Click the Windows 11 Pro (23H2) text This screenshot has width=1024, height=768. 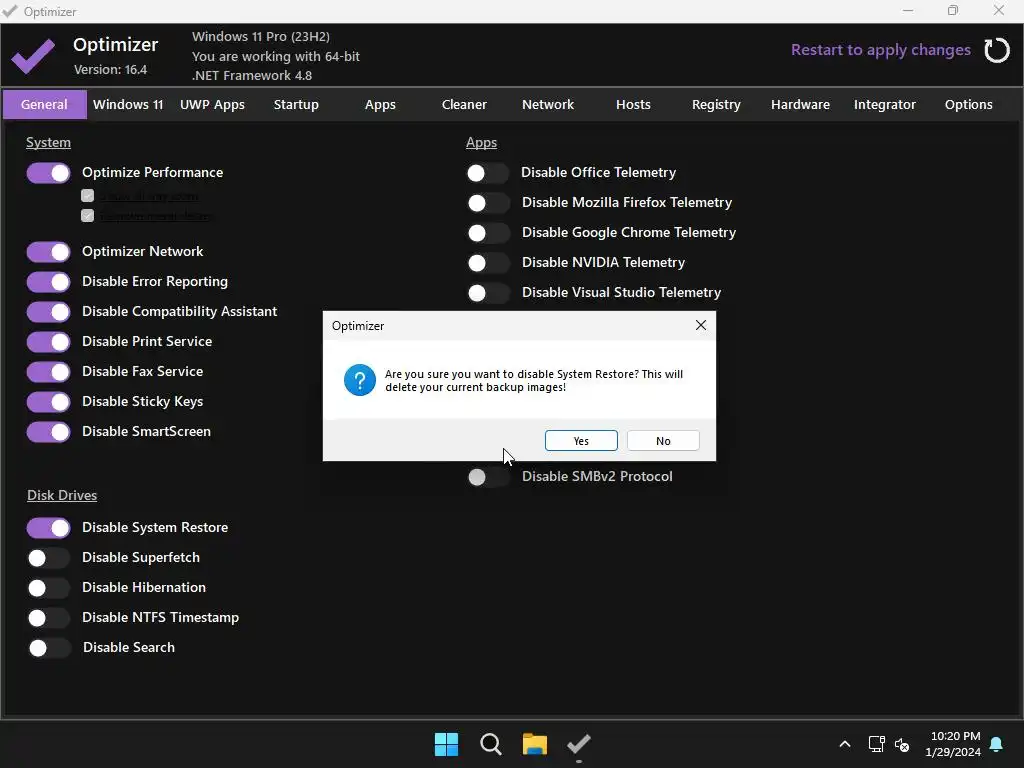coord(261,37)
